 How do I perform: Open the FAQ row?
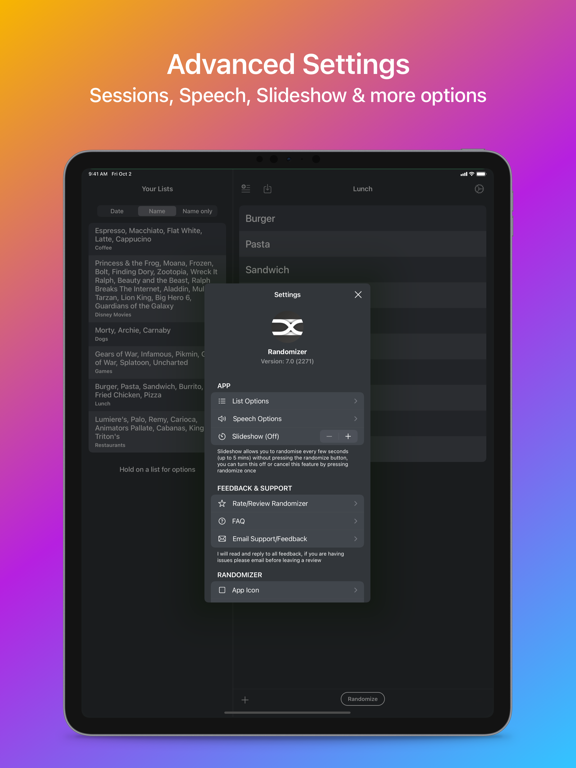click(288, 521)
